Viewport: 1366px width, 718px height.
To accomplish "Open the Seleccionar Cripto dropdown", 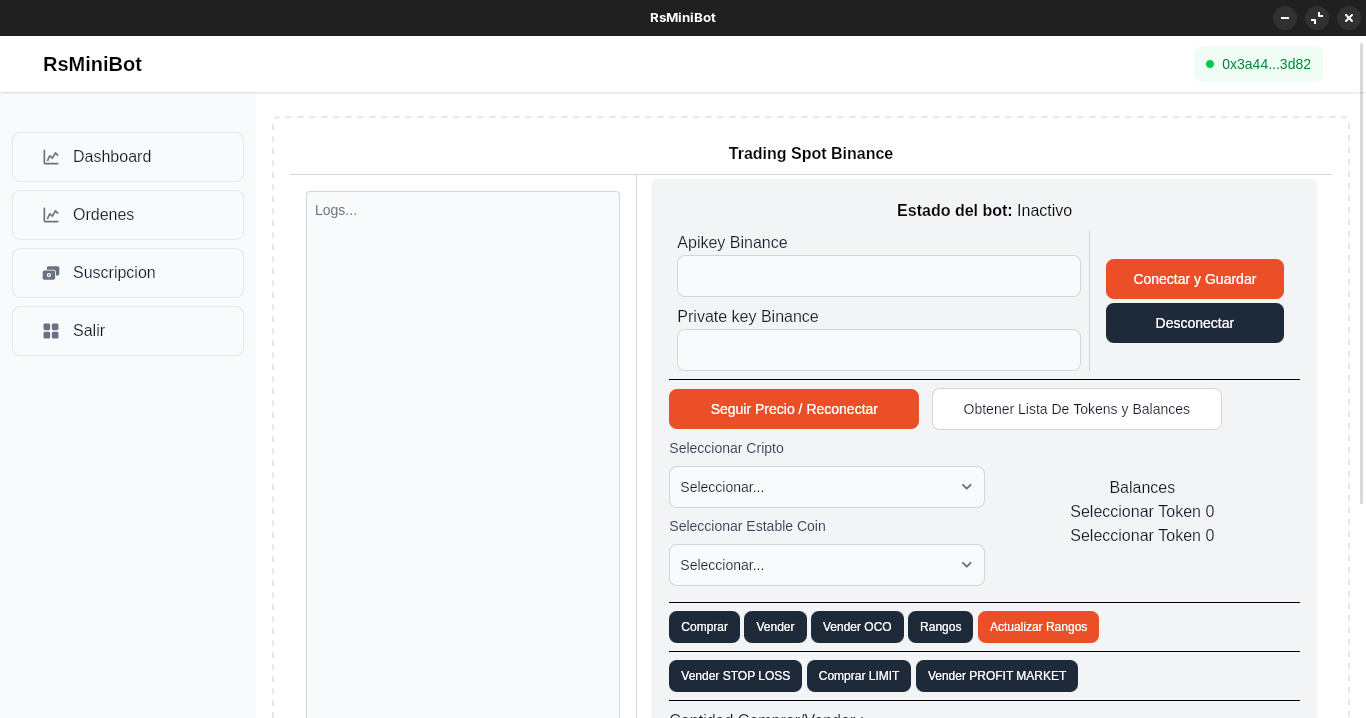I will click(x=826, y=487).
